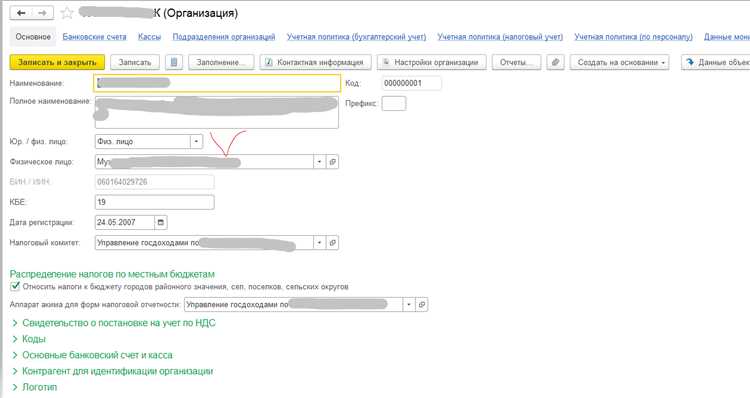Go back with the left arrow button
This screenshot has height=398, width=750.
(21, 13)
